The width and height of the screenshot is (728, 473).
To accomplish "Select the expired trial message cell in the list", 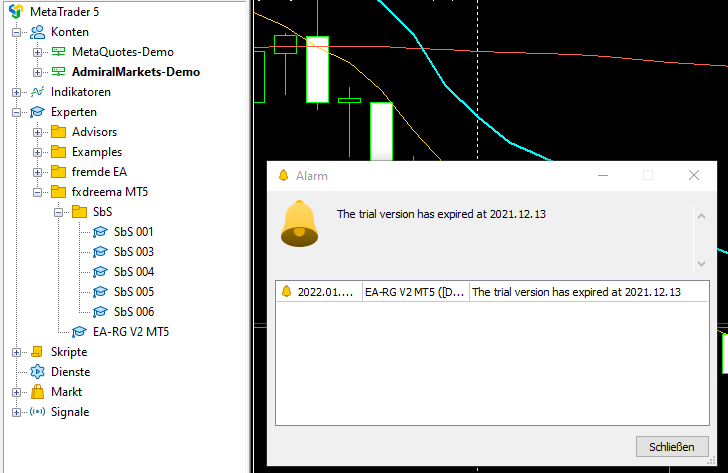I will click(x=589, y=292).
